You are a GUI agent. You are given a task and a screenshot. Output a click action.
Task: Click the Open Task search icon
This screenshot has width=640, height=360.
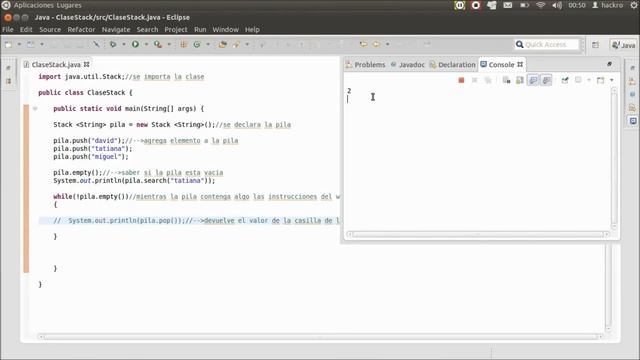point(236,44)
